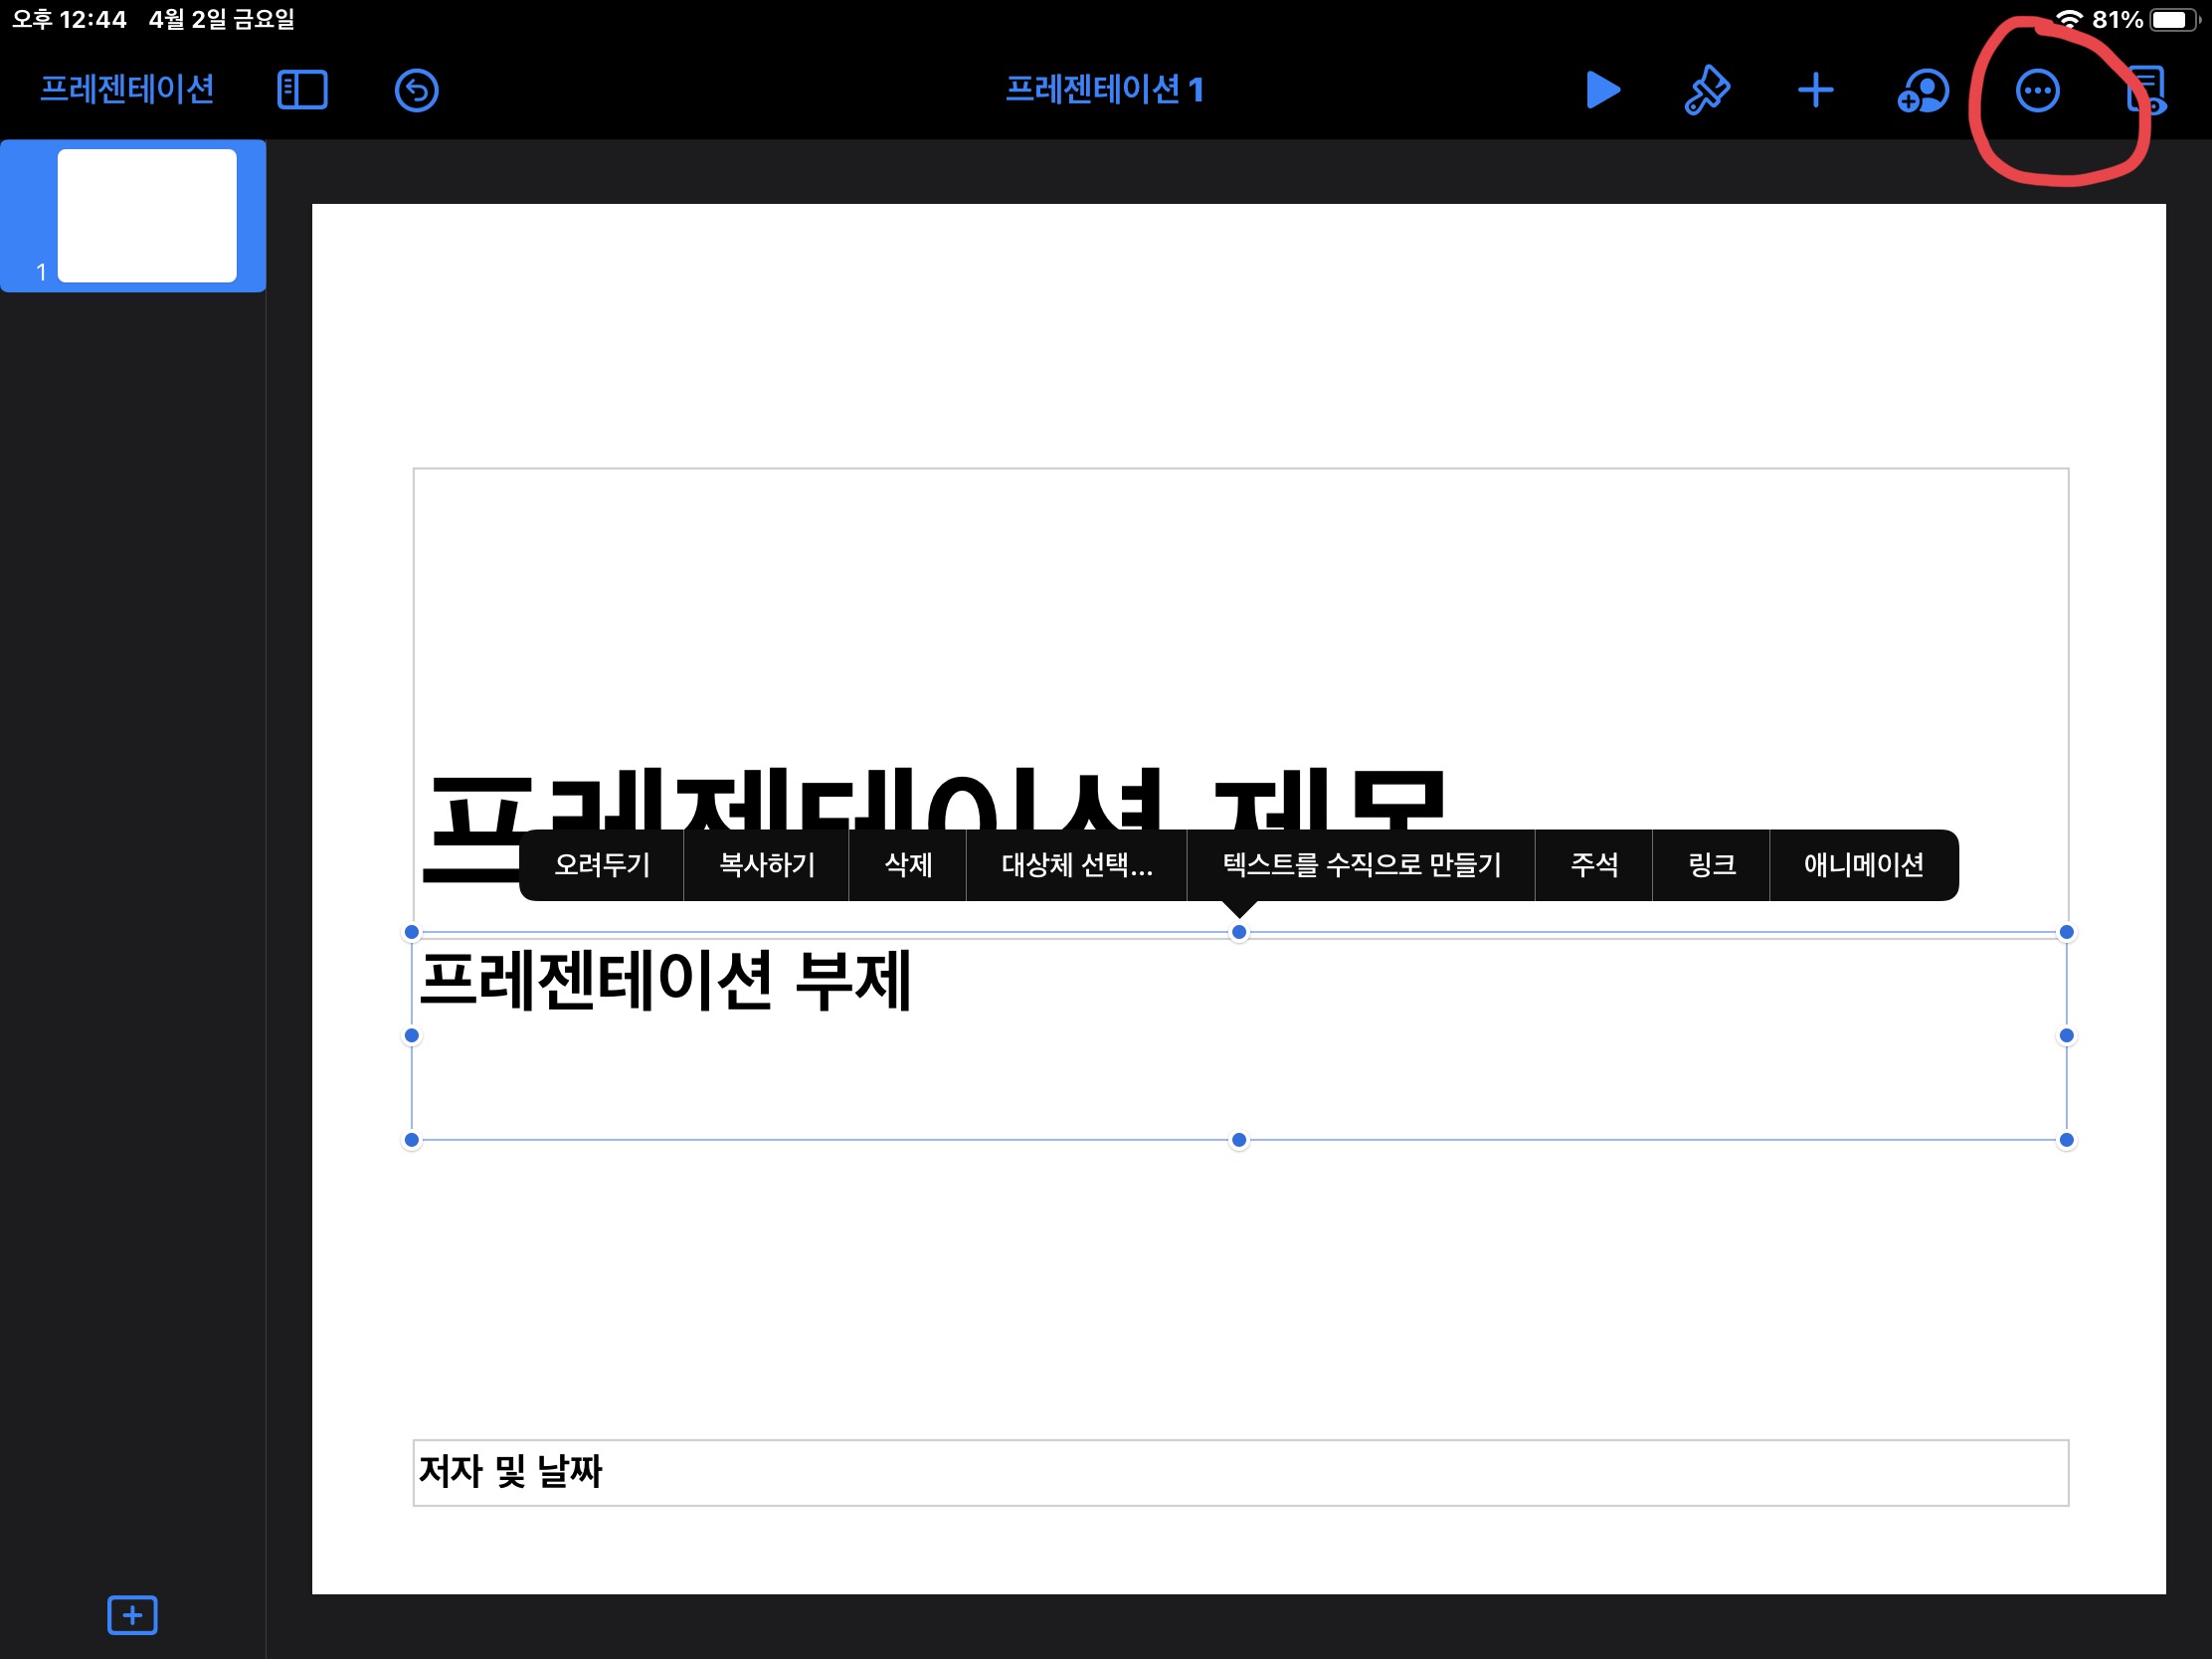Screen dimensions: 2212x1659
Task: Tap the 프레젠테이션 1 document title
Action: (1104, 90)
